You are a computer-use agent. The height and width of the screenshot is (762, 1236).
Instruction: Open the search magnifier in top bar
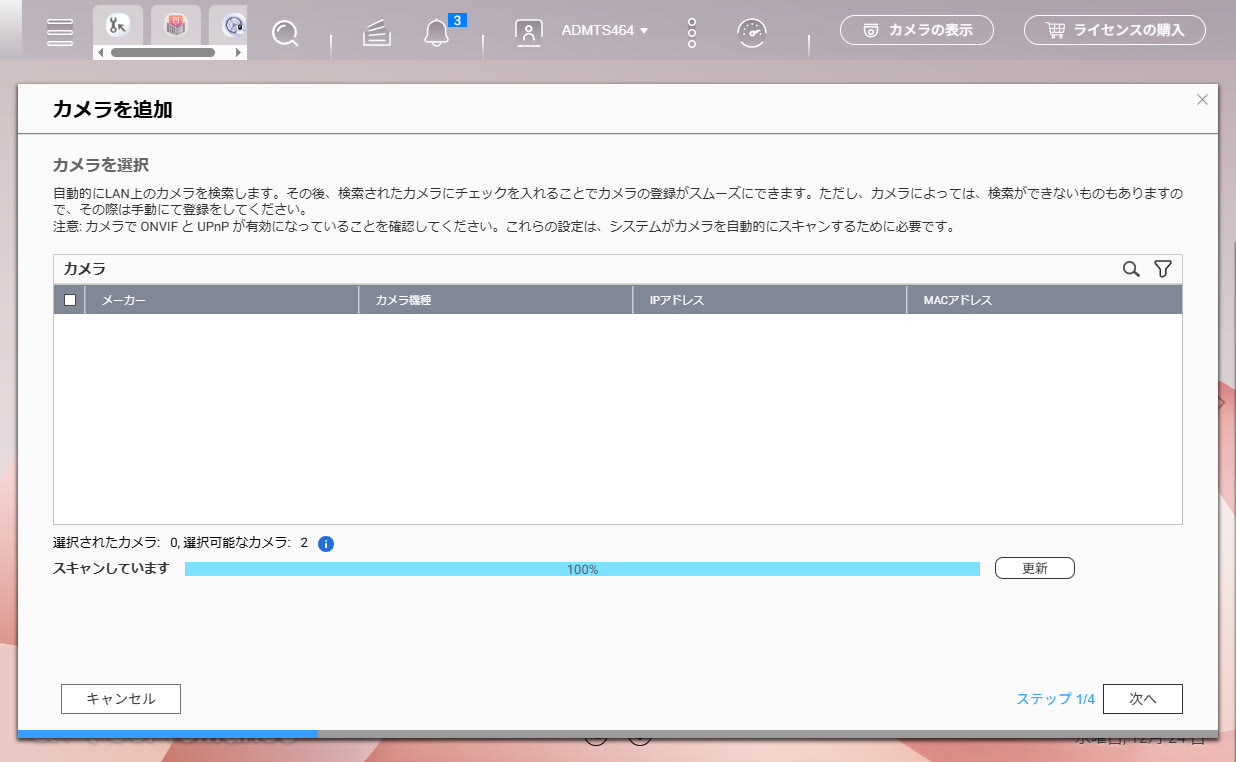[x=285, y=33]
